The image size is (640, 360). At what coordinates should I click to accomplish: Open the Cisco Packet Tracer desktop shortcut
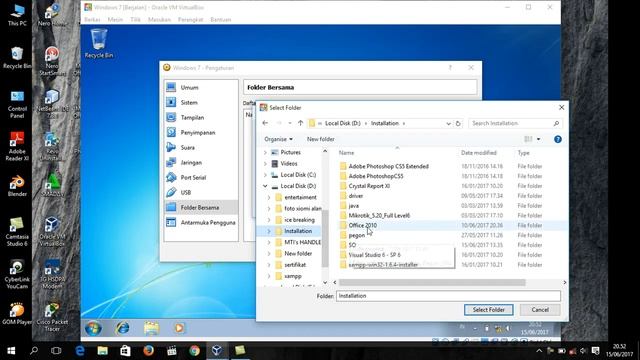coord(52,318)
